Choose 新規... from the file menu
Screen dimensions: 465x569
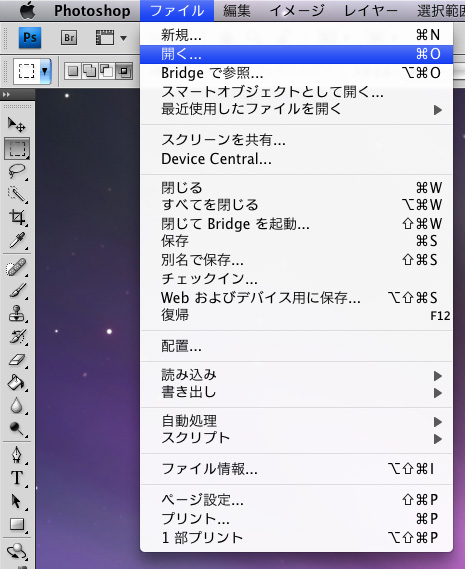pos(297,35)
